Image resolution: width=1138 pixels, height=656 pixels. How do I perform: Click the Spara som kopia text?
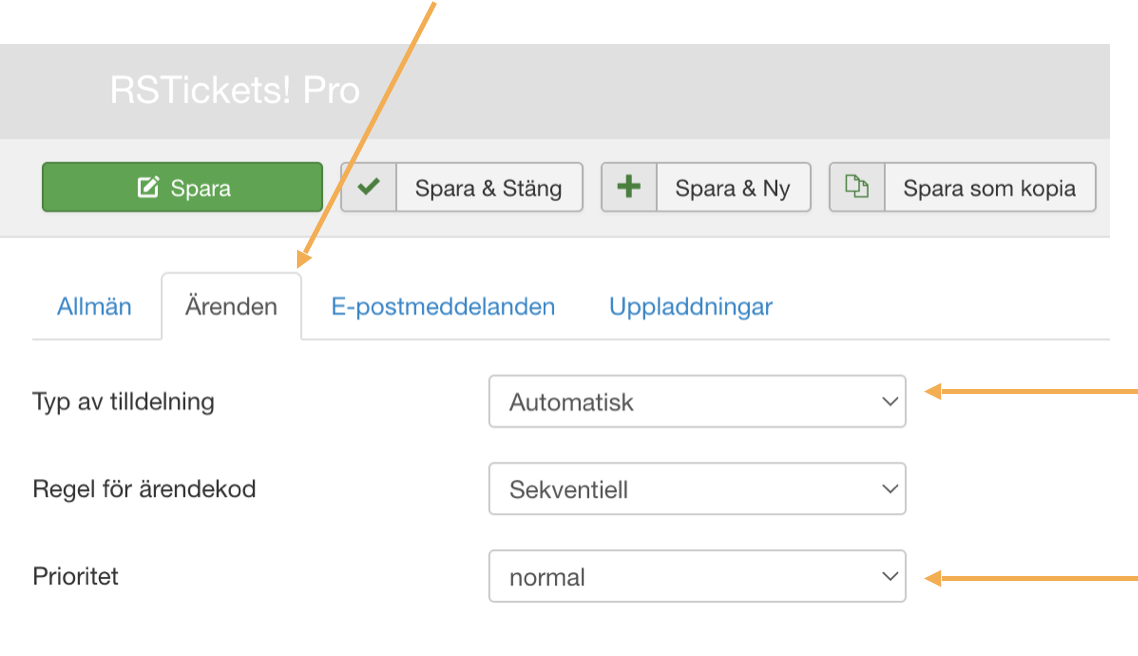tap(989, 188)
